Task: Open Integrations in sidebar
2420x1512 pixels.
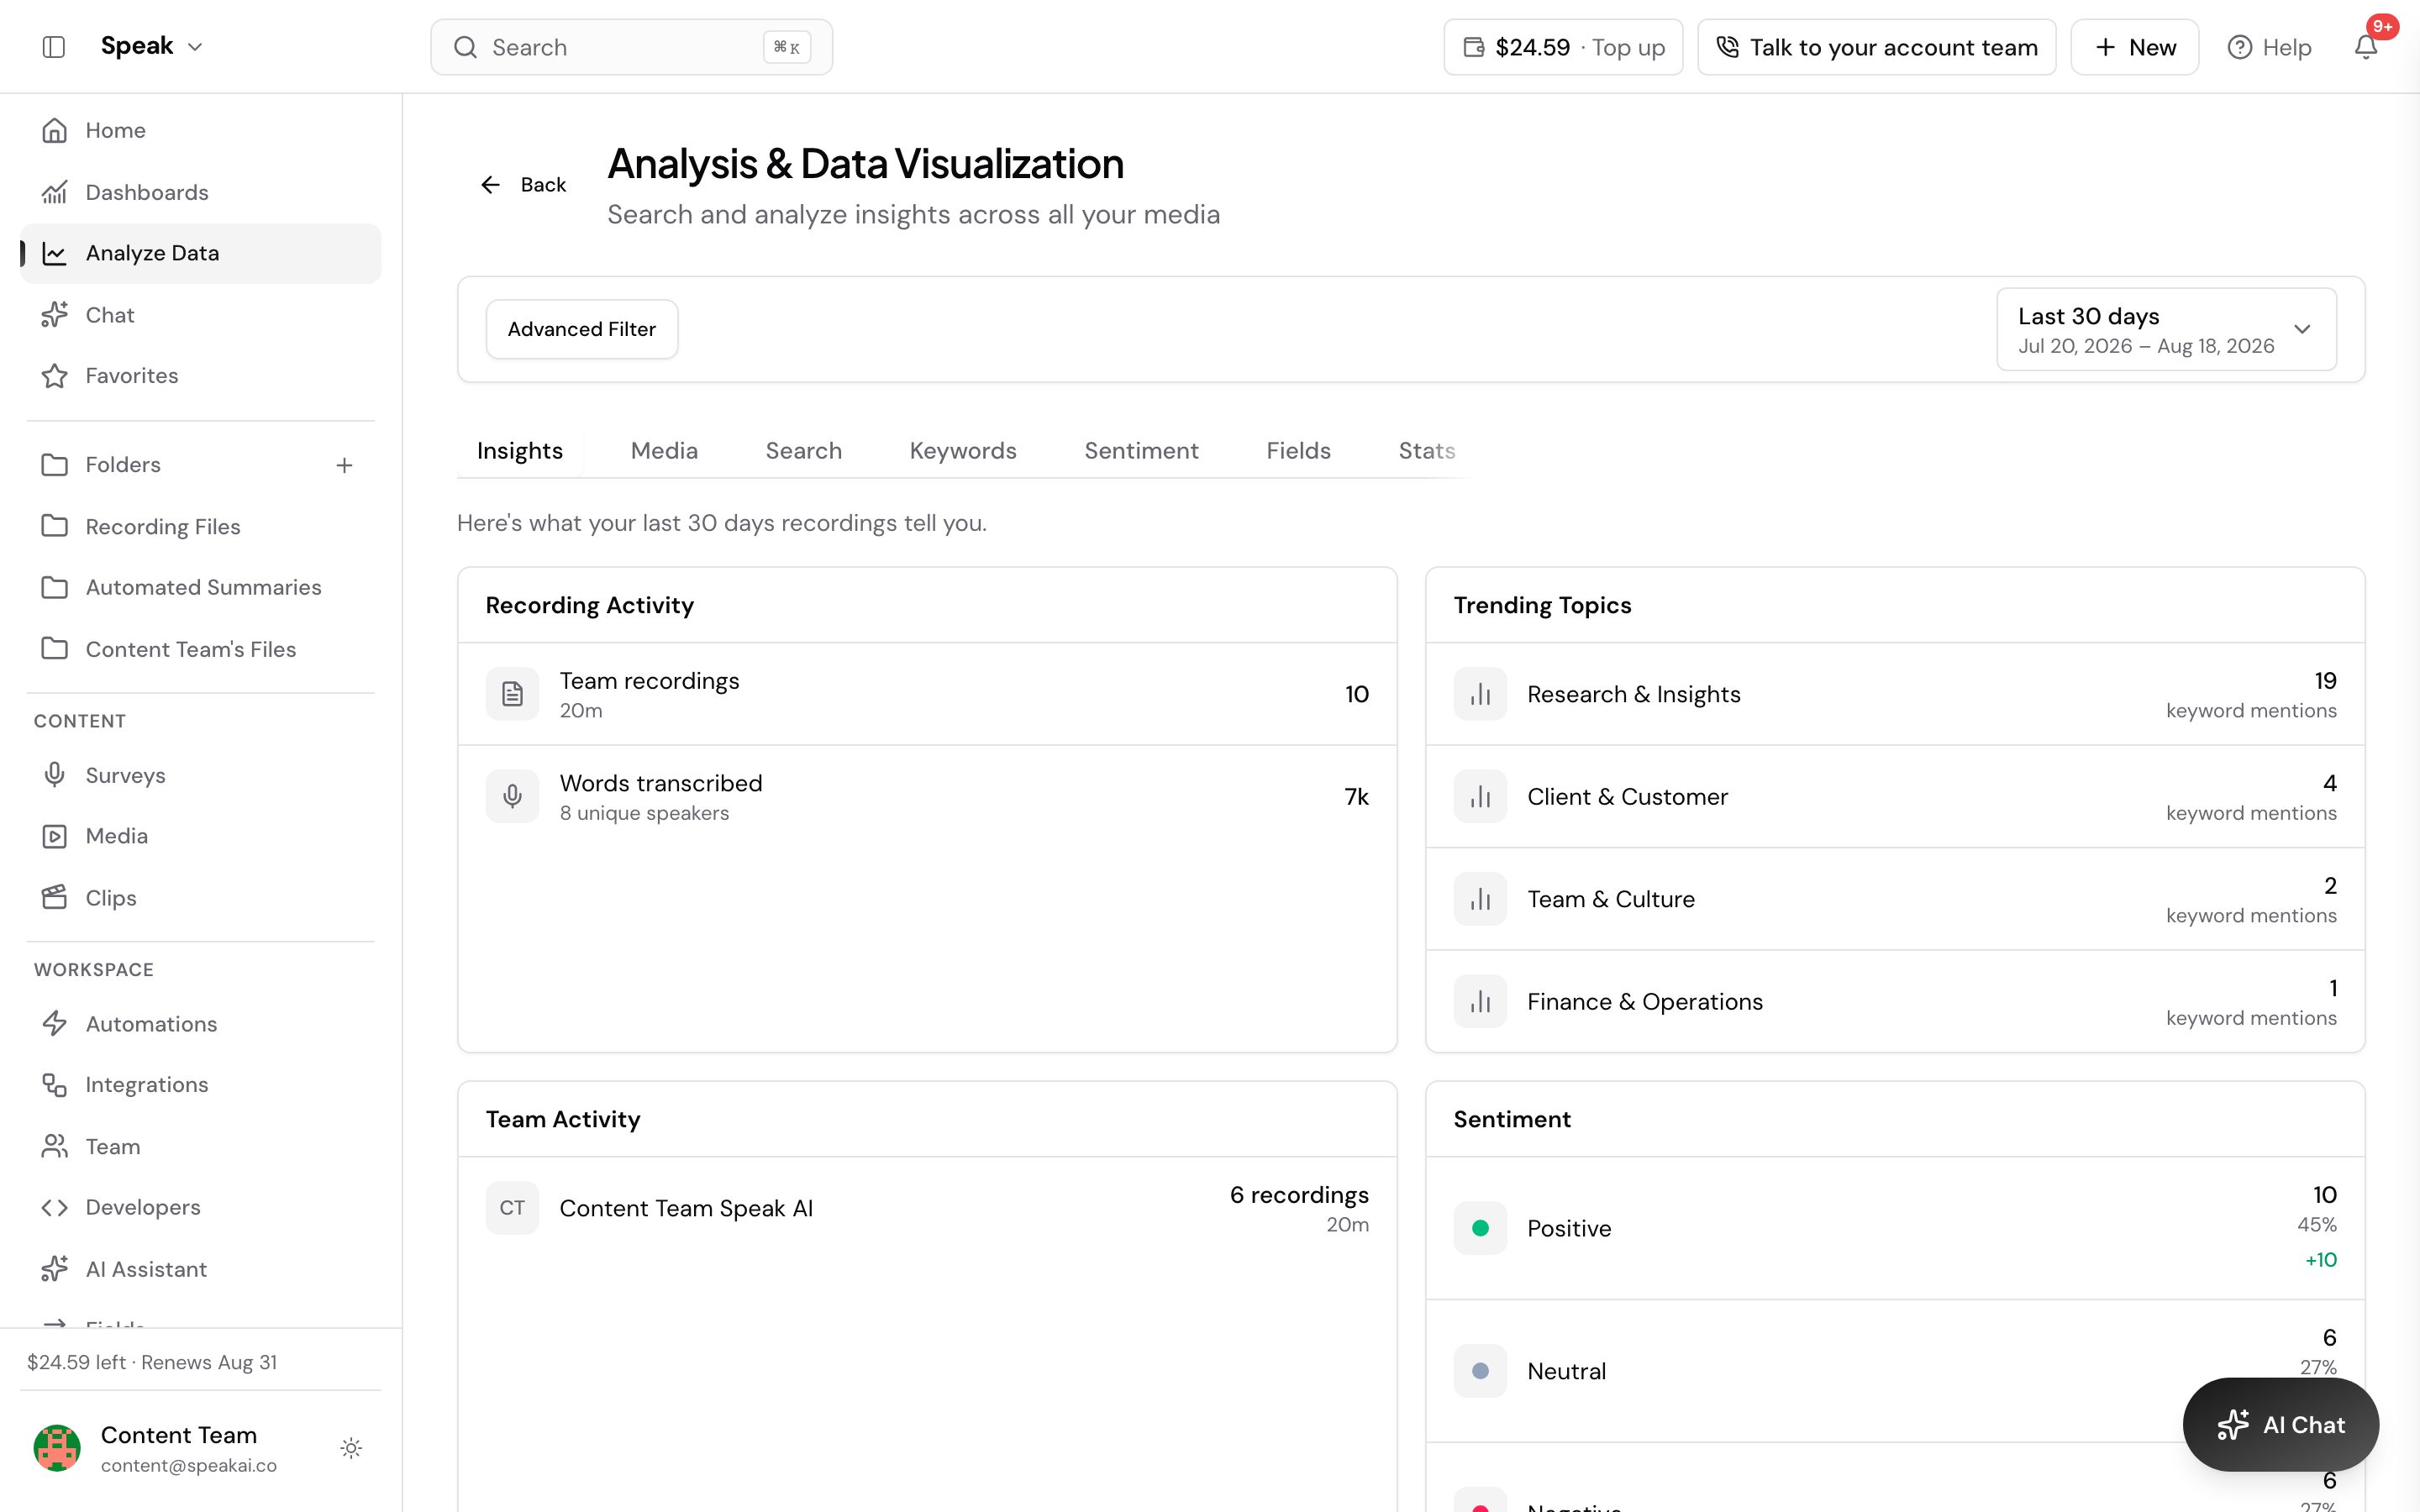Action: point(200,1085)
